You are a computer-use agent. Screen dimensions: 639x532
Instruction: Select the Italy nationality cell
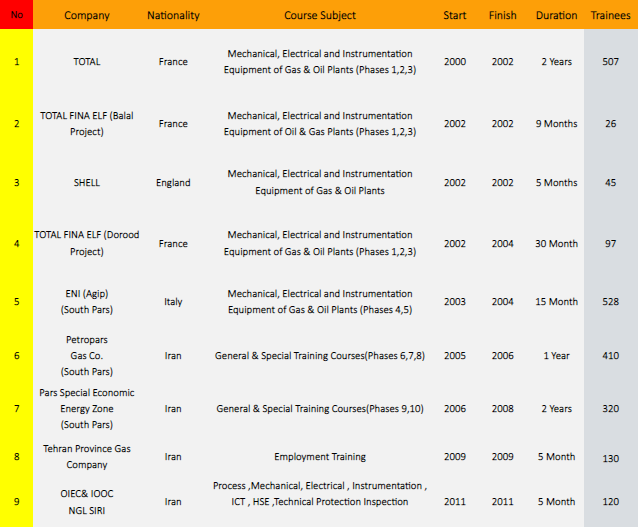click(173, 302)
